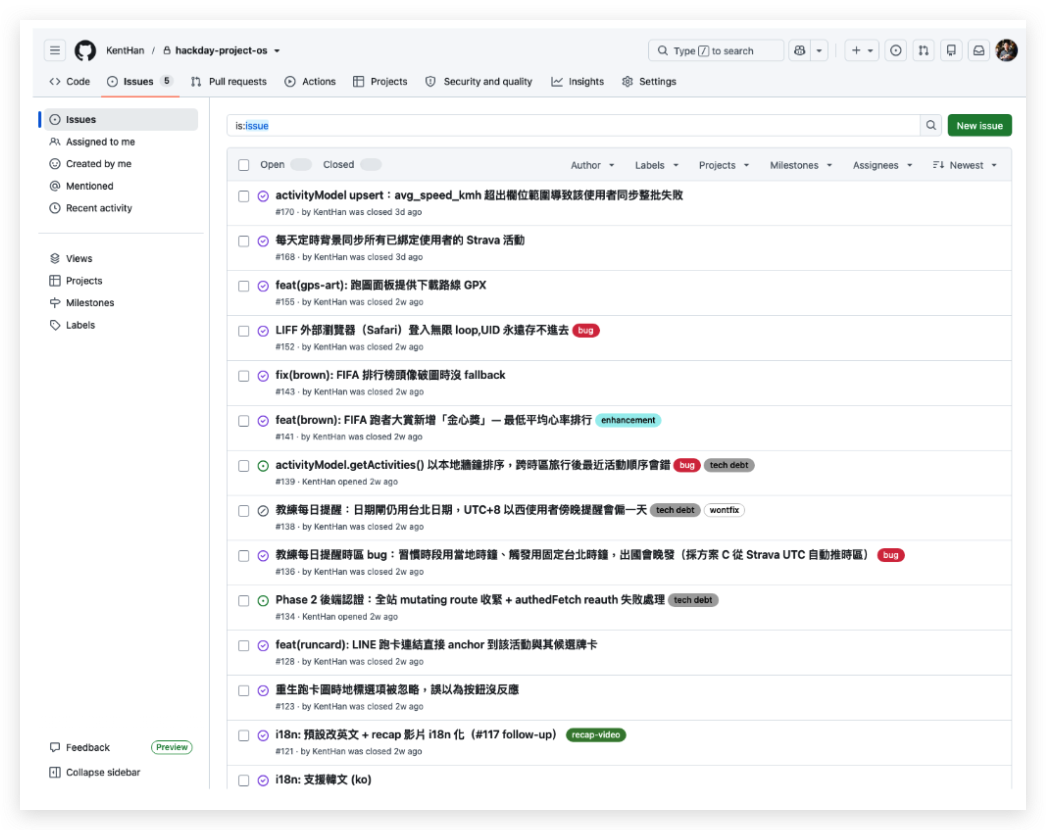The width and height of the screenshot is (1046, 830).
Task: Check the checkbox for issue #139
Action: 243,466
